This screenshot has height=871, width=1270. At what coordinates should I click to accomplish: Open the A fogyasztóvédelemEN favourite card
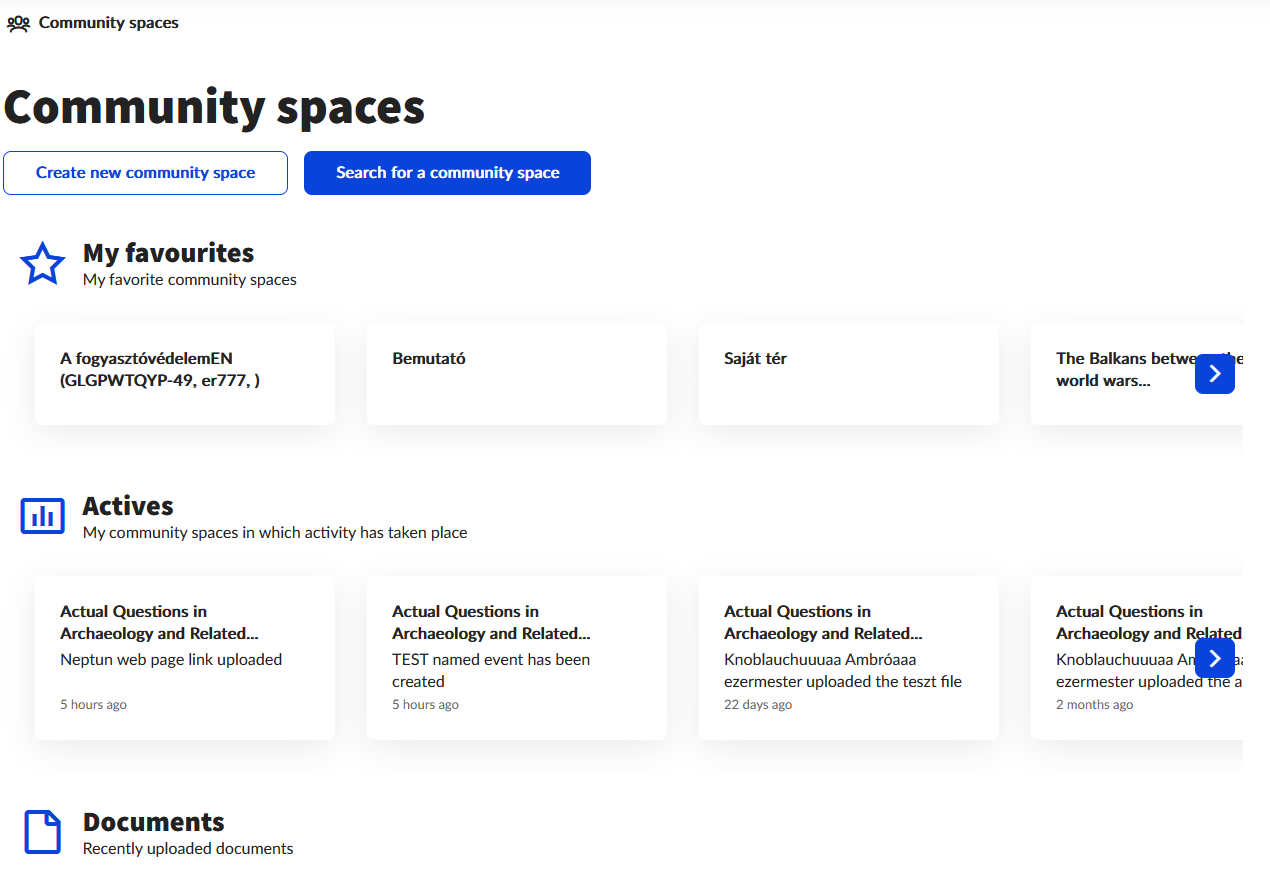(185, 373)
